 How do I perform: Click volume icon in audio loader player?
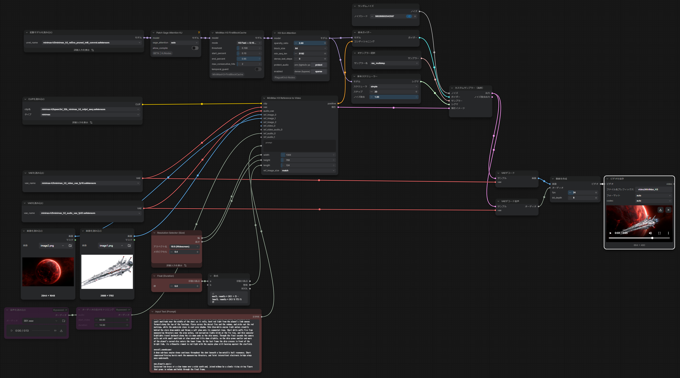coord(55,331)
